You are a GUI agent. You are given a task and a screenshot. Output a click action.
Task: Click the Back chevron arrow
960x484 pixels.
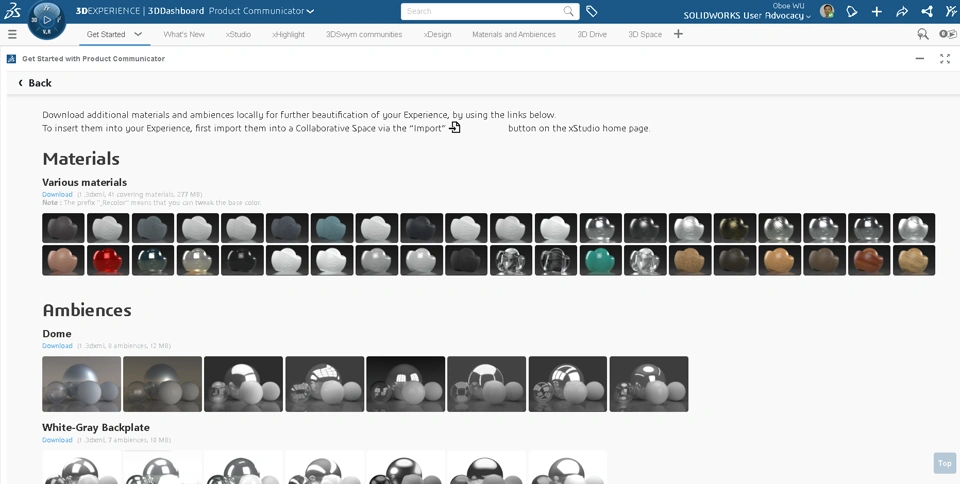coord(20,83)
